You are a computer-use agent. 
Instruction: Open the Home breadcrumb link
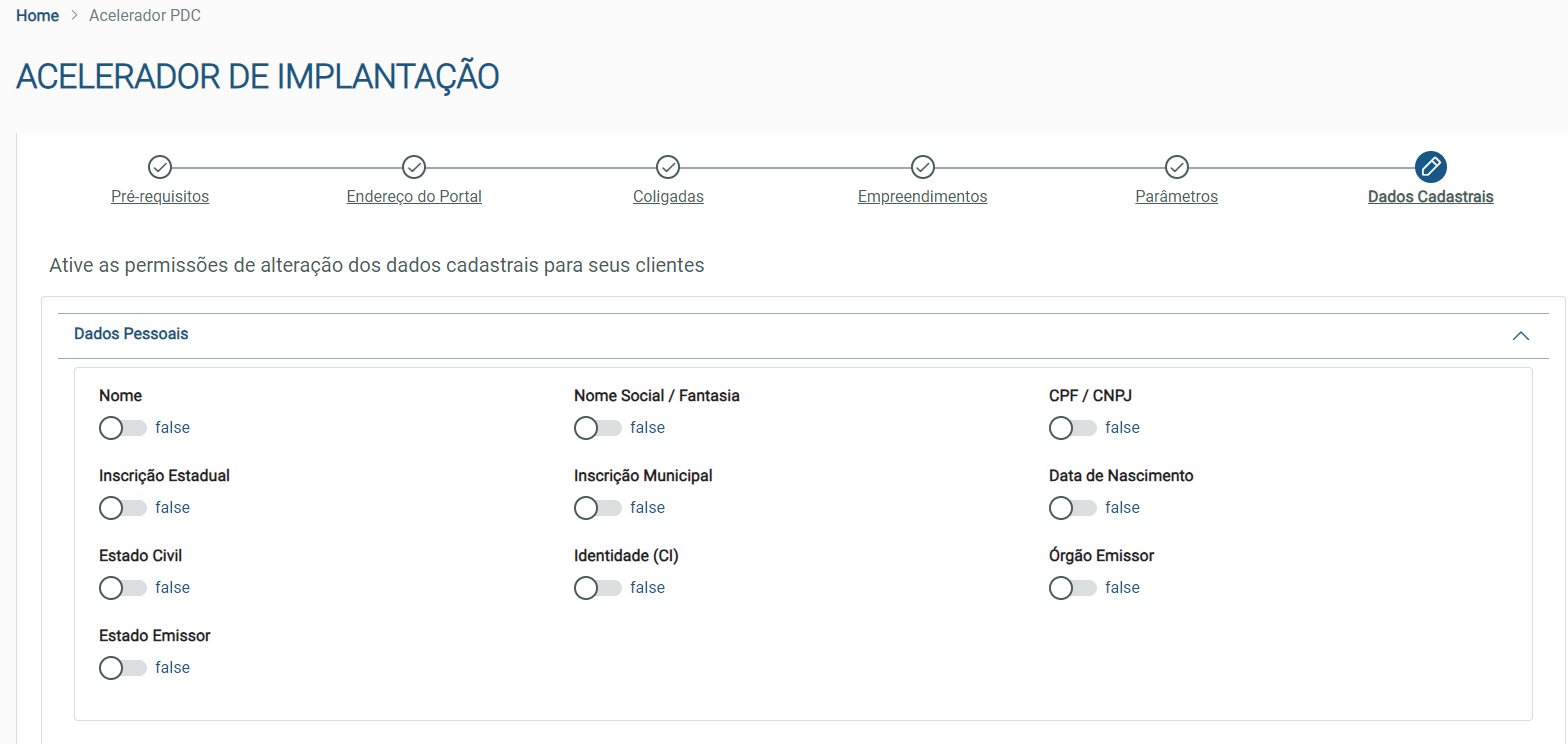click(37, 16)
